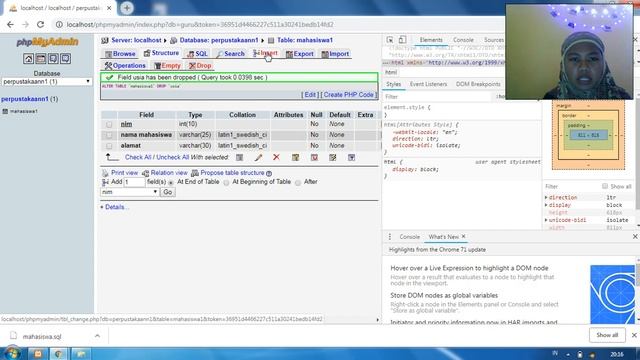640x360 pixels.
Task: Select the After radio button
Action: pyautogui.click(x=298, y=182)
